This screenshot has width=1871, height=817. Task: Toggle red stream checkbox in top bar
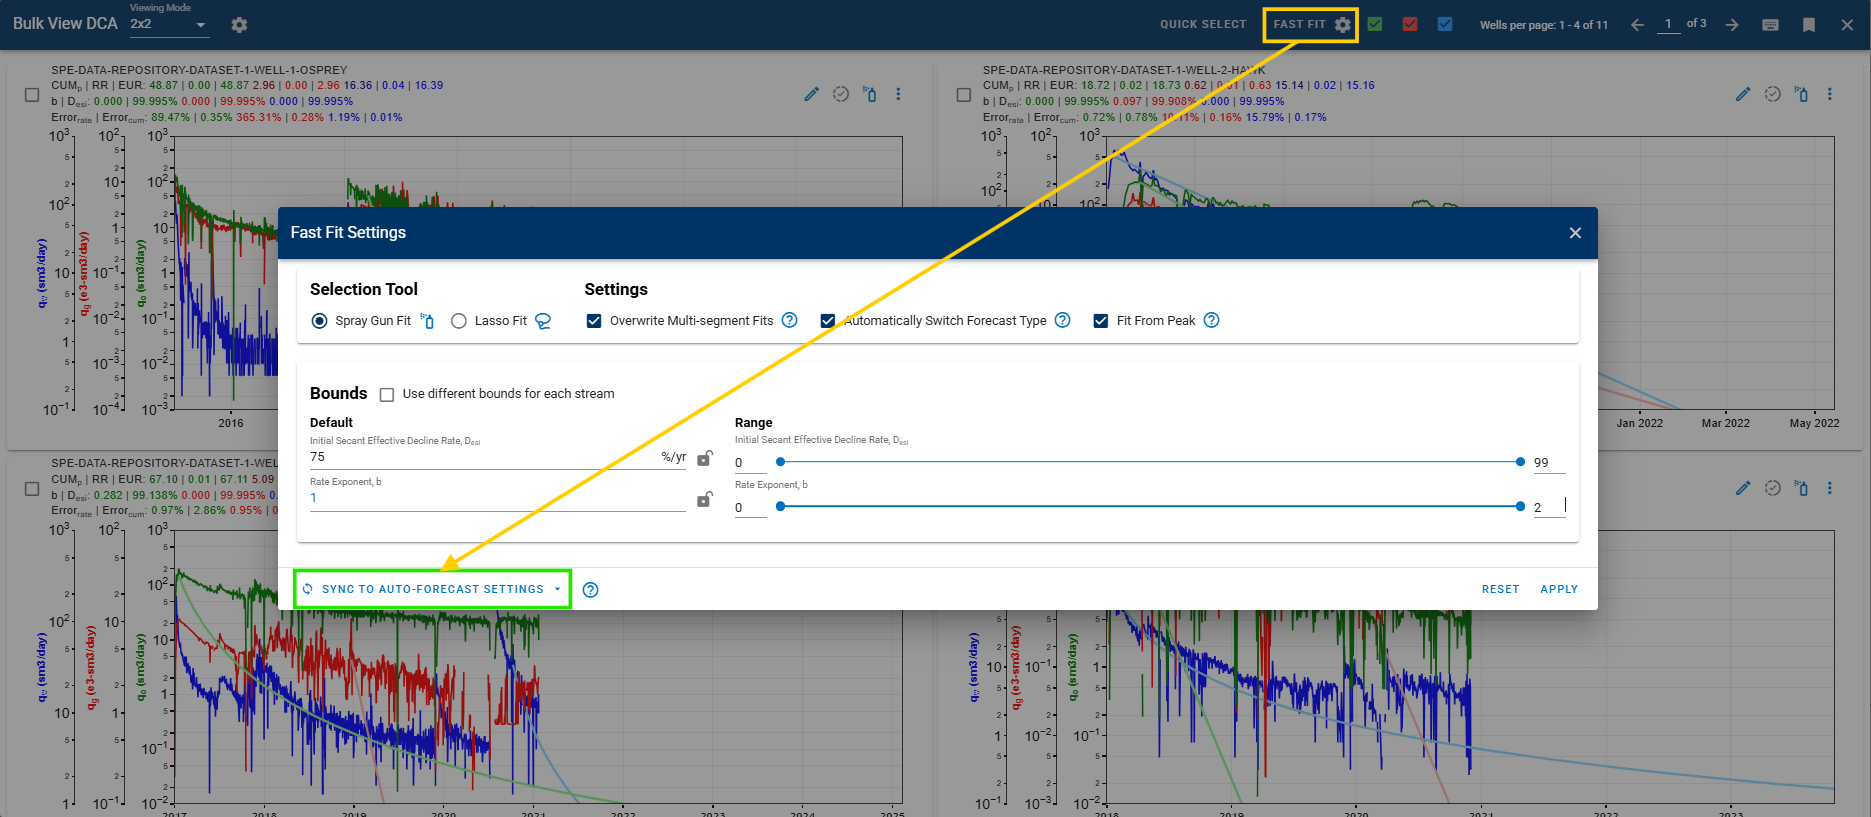click(x=1410, y=24)
